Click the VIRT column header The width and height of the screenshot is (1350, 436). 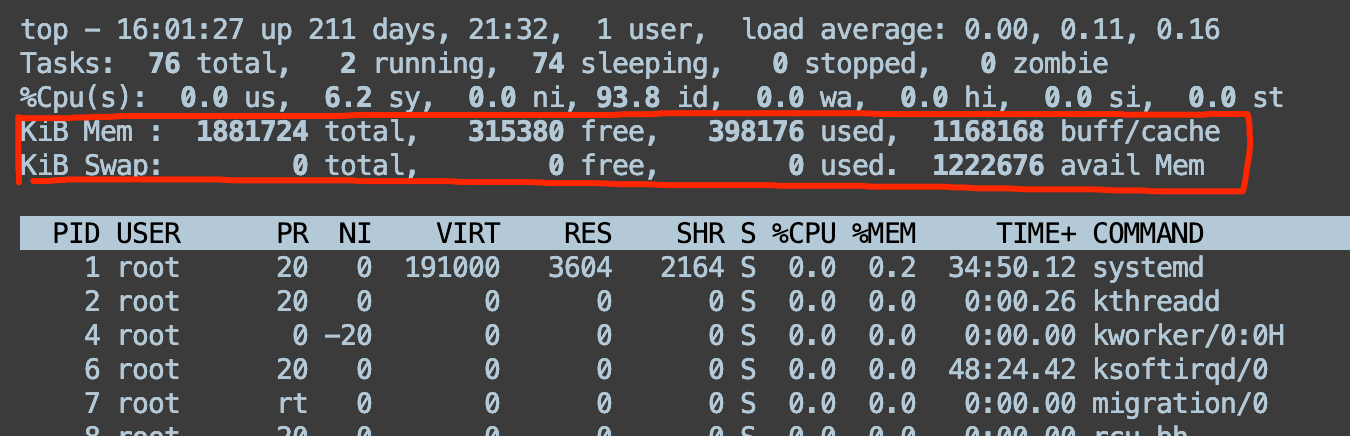click(x=467, y=234)
